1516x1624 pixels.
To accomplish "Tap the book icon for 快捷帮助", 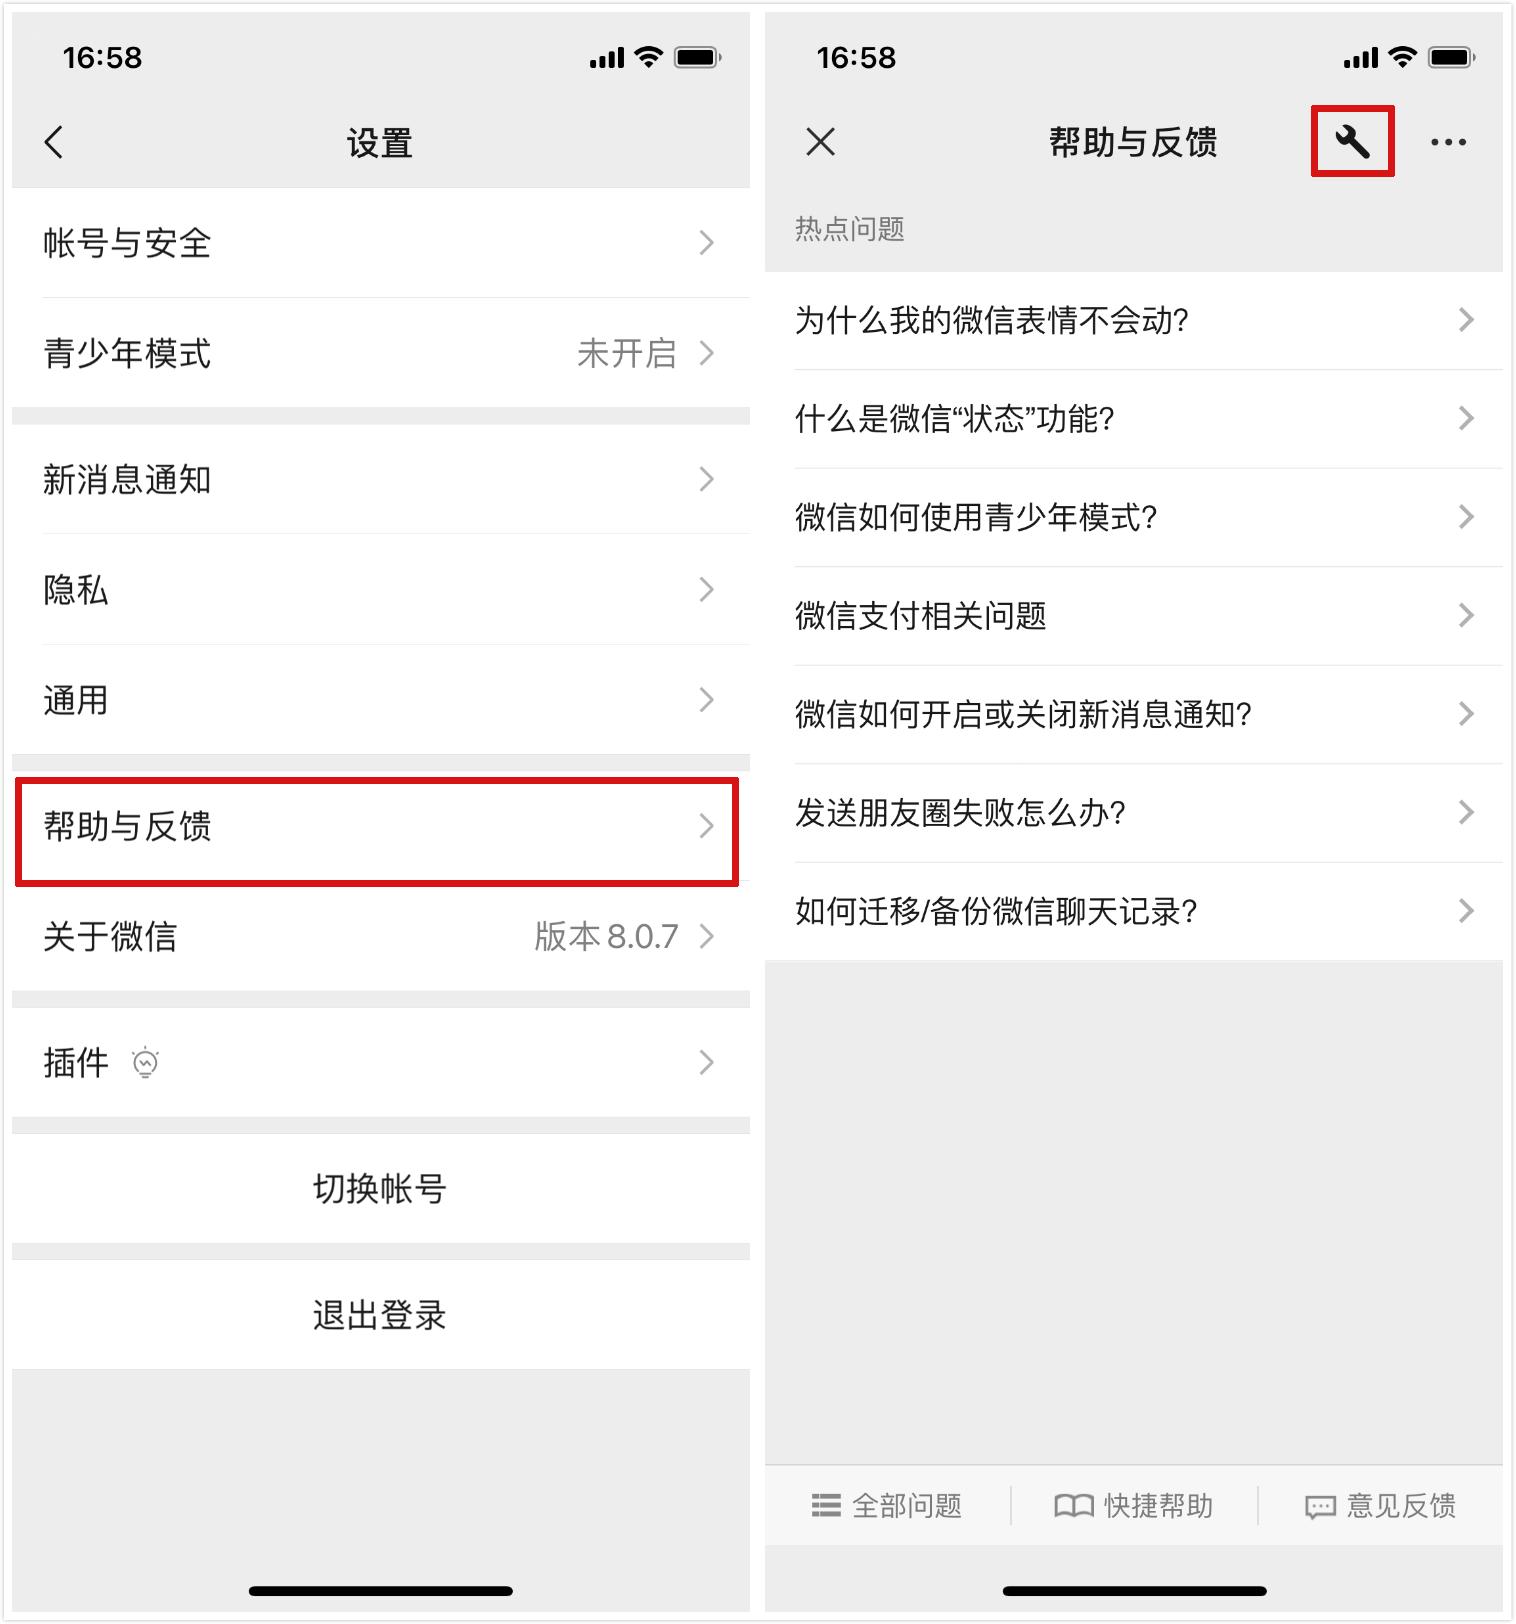I will click(x=1074, y=1506).
